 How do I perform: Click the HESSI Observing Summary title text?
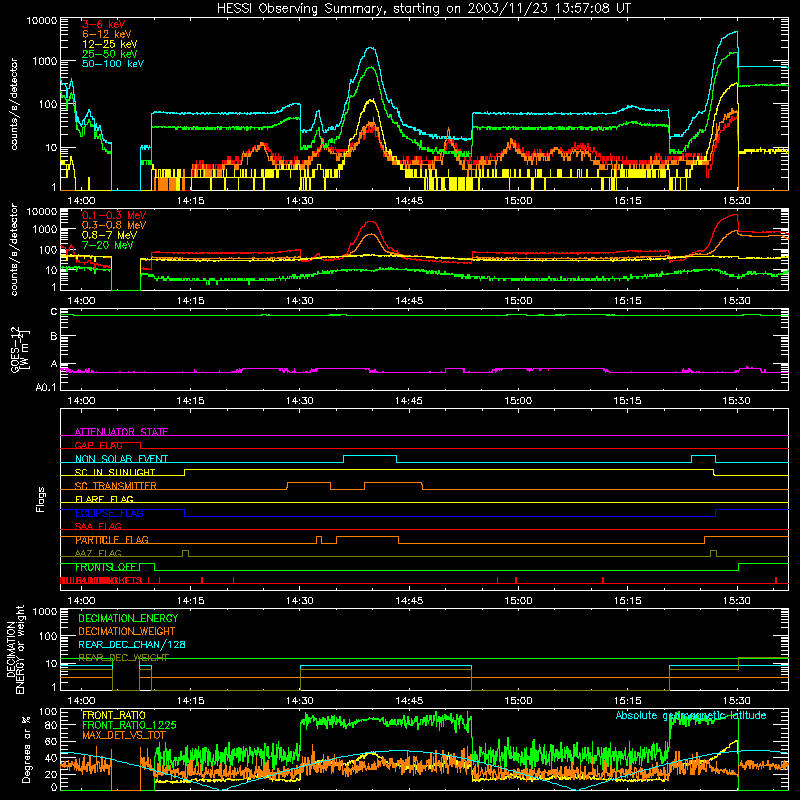pos(423,9)
